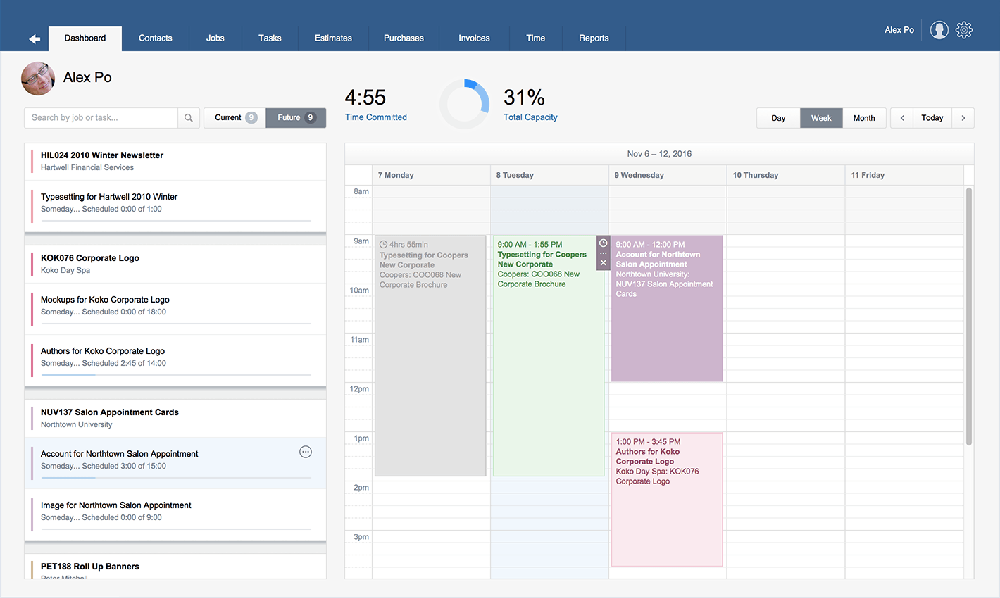Click the calendar vertical scrollbar
The height and width of the screenshot is (598, 1000).
(x=969, y=316)
